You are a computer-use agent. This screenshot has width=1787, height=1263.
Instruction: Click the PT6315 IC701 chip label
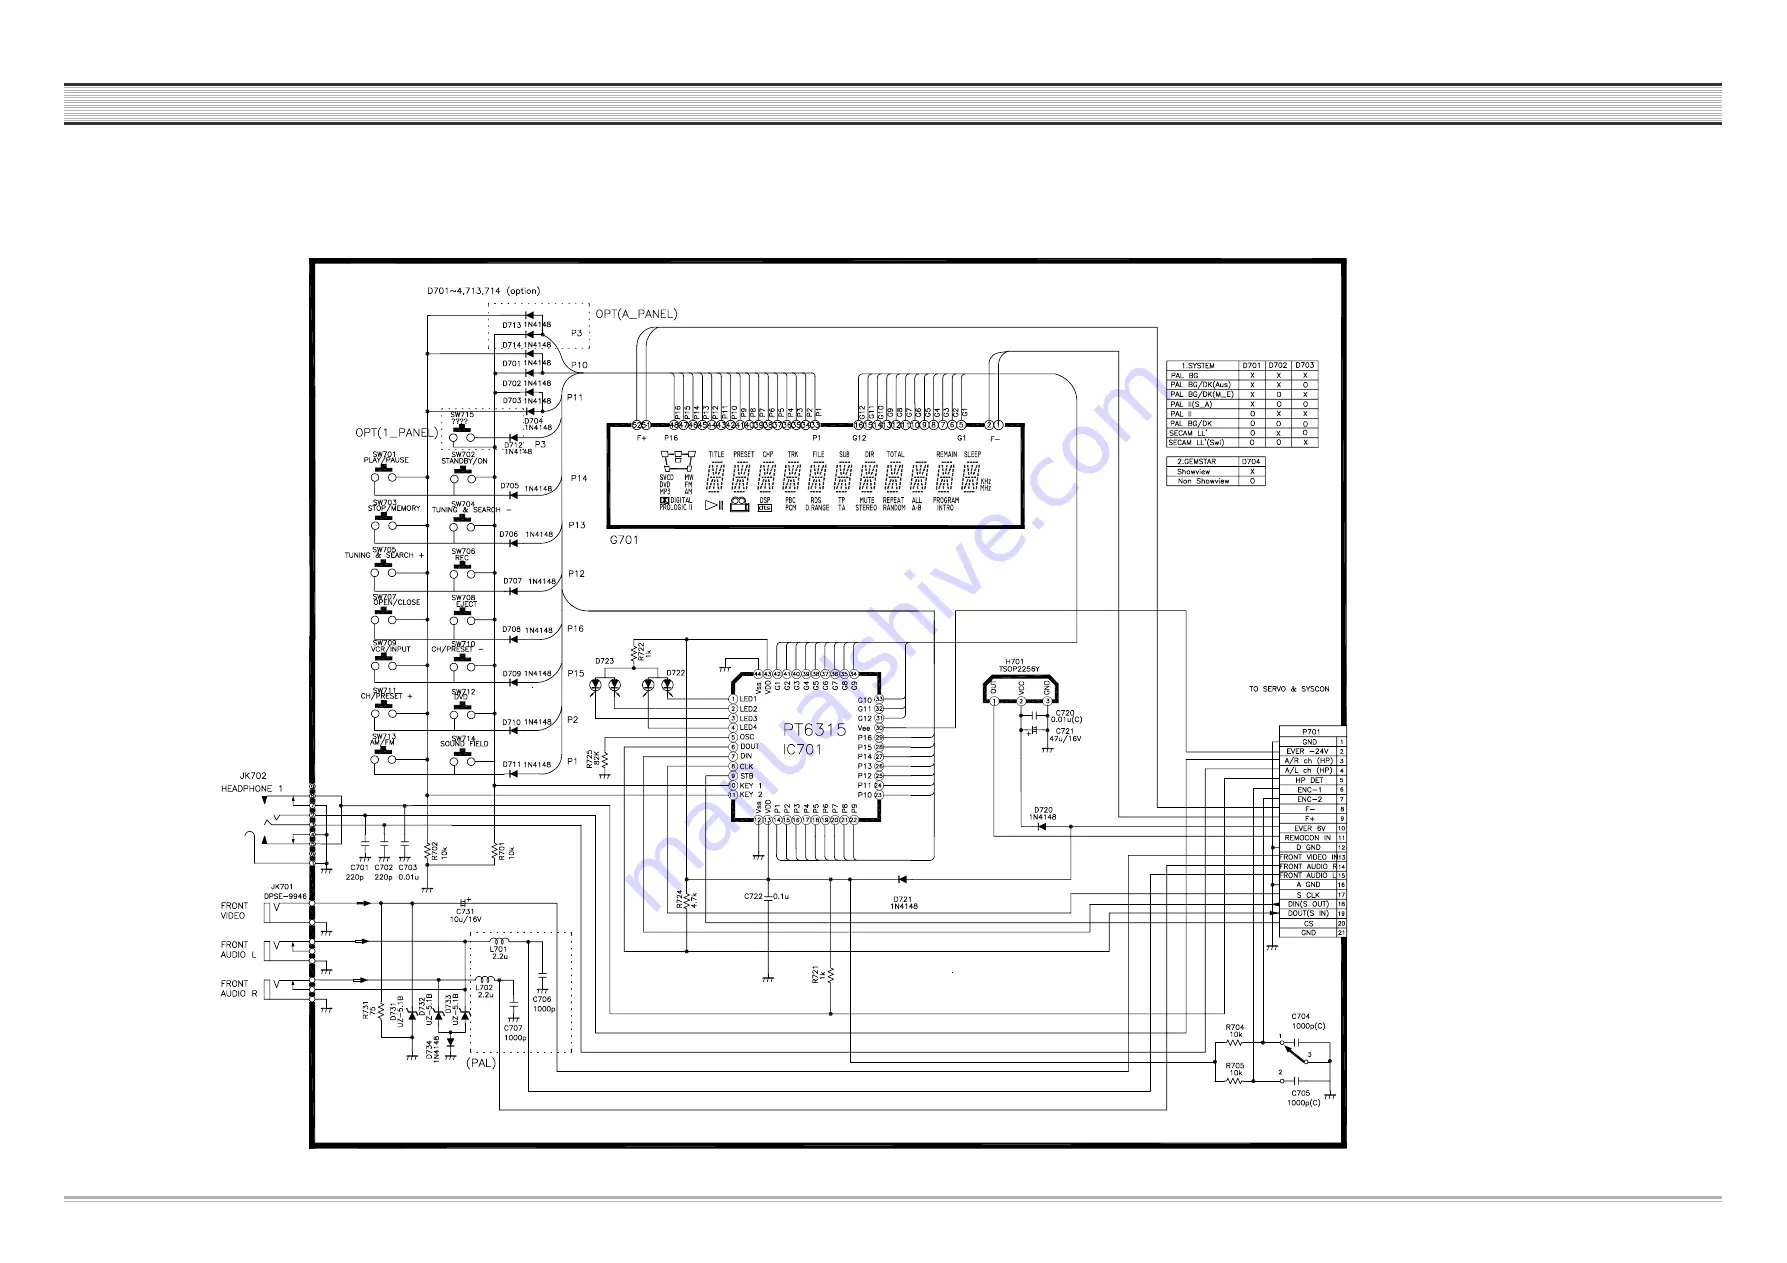pyautogui.click(x=813, y=739)
